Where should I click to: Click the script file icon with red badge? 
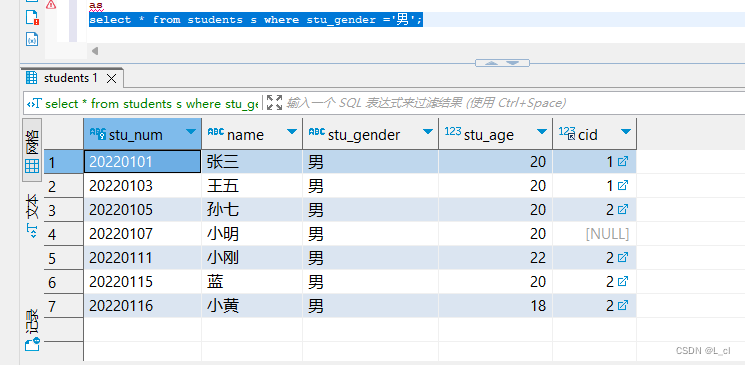click(32, 17)
